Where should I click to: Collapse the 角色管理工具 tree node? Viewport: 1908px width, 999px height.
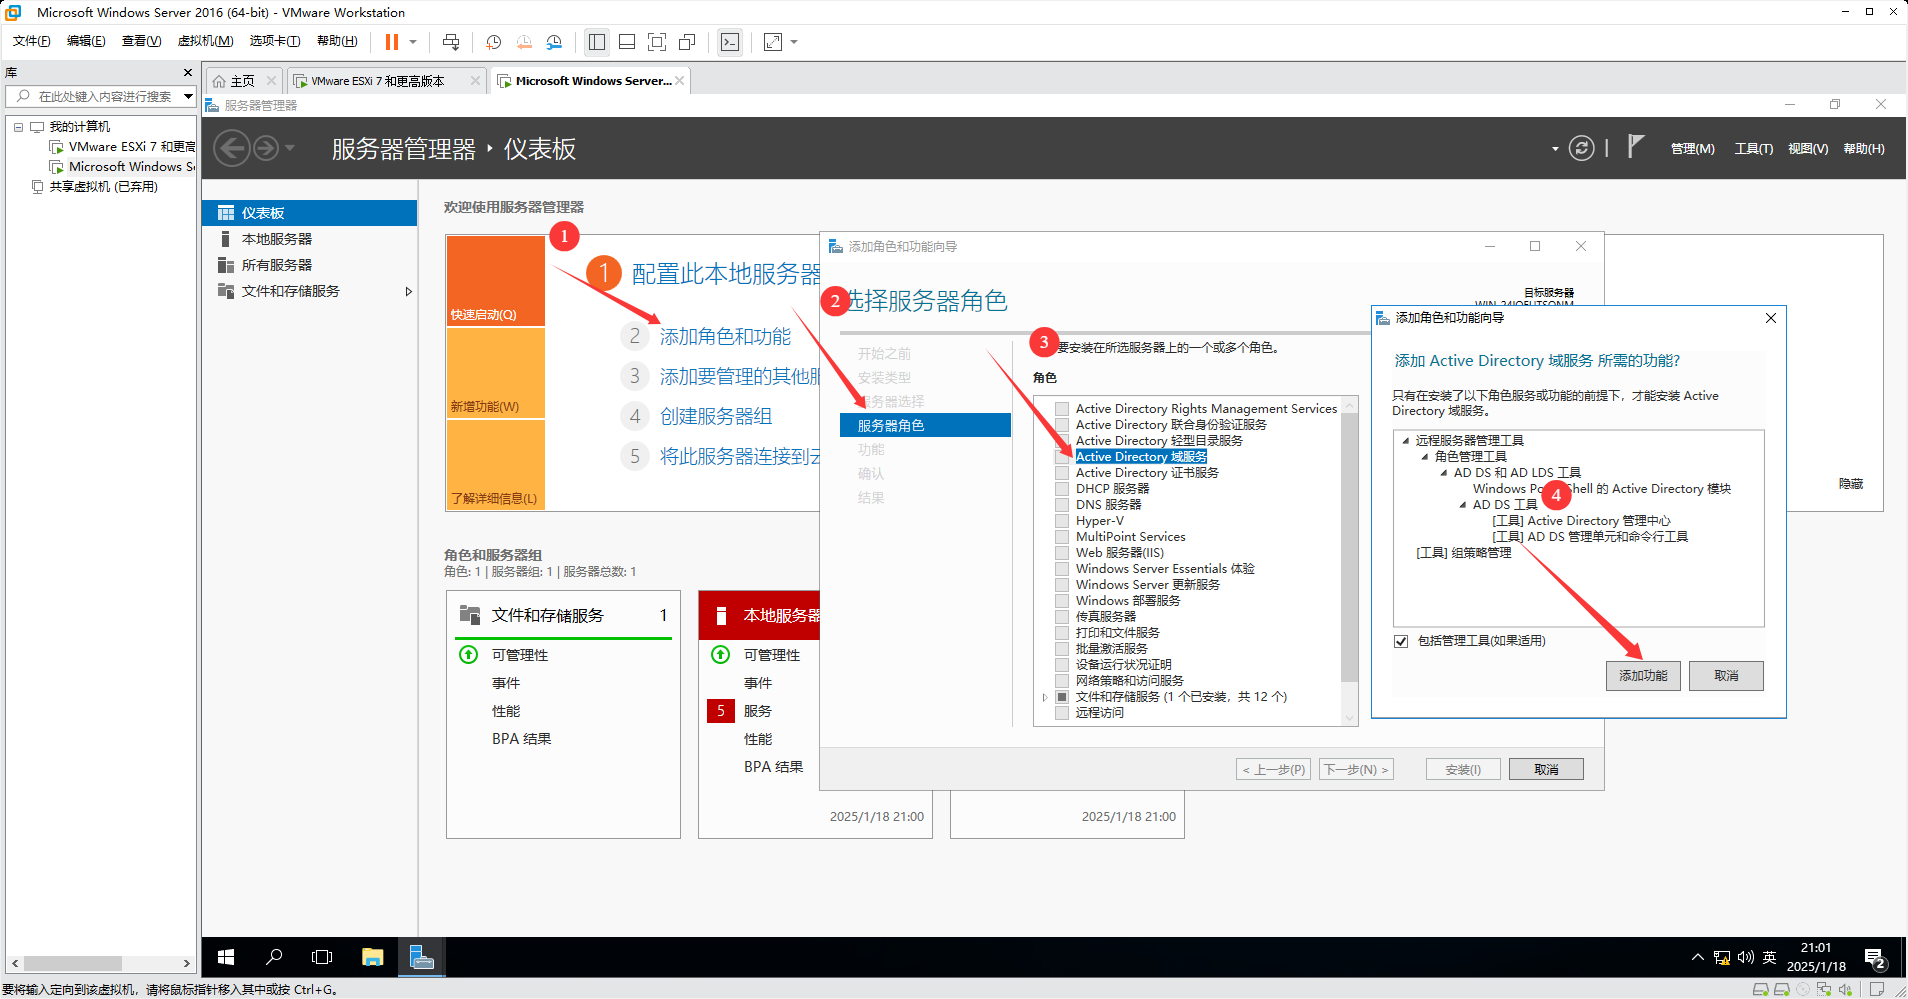1425,457
